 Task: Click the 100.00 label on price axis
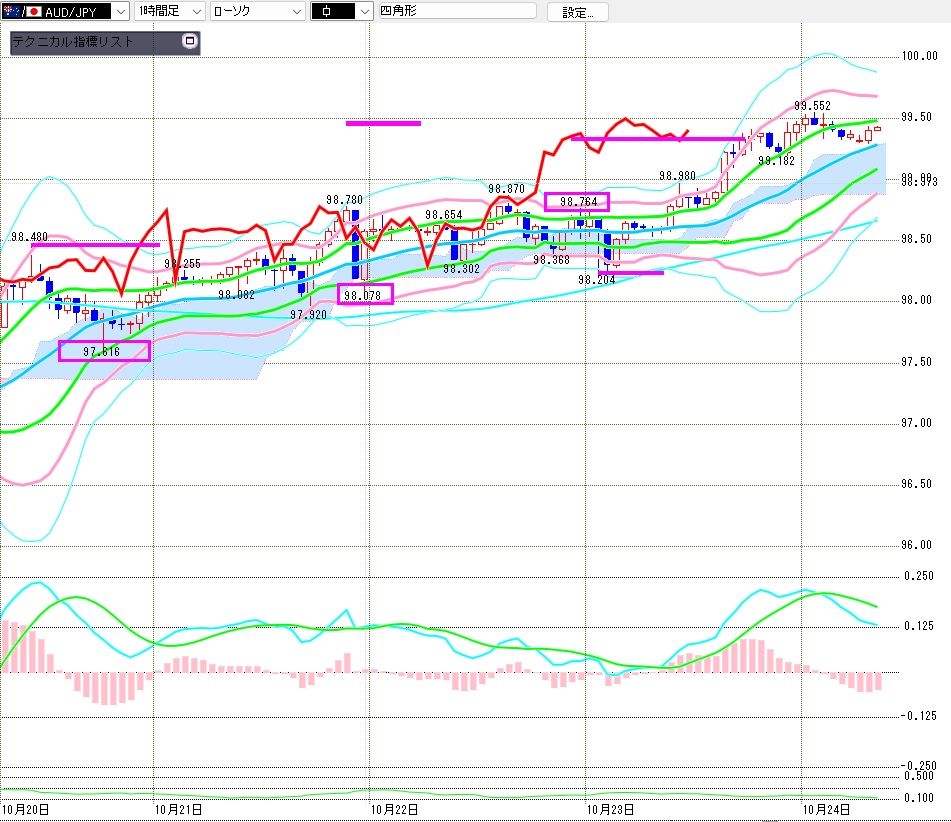pos(918,56)
